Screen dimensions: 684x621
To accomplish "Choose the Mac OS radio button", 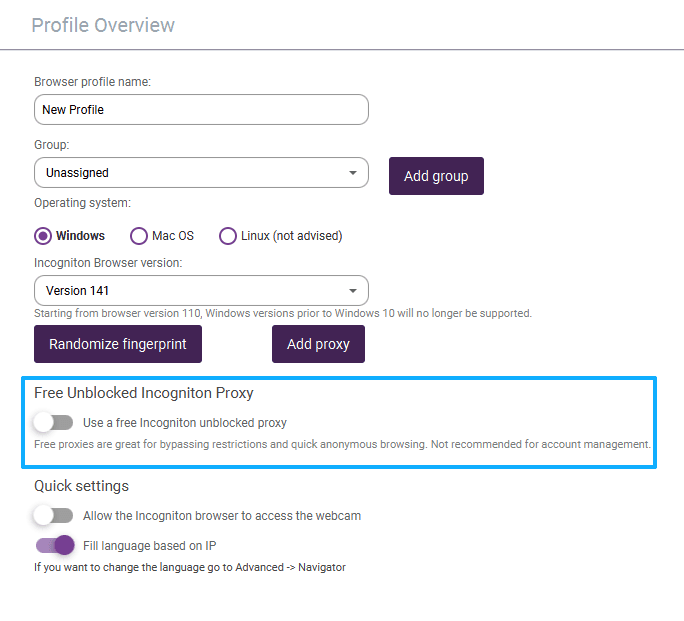I will (139, 236).
